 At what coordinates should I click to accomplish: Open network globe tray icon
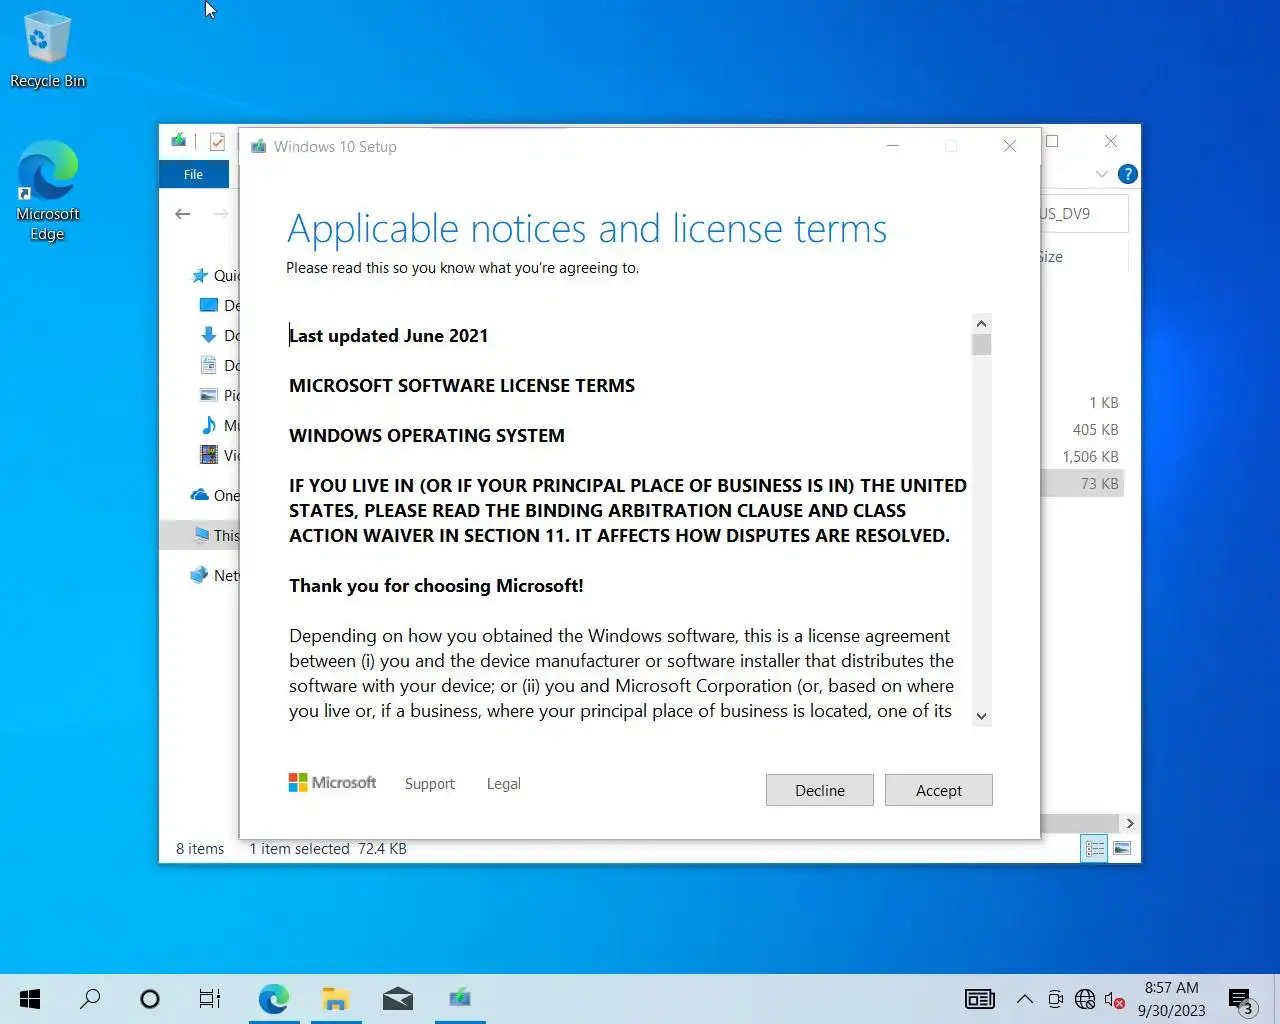pyautogui.click(x=1085, y=998)
